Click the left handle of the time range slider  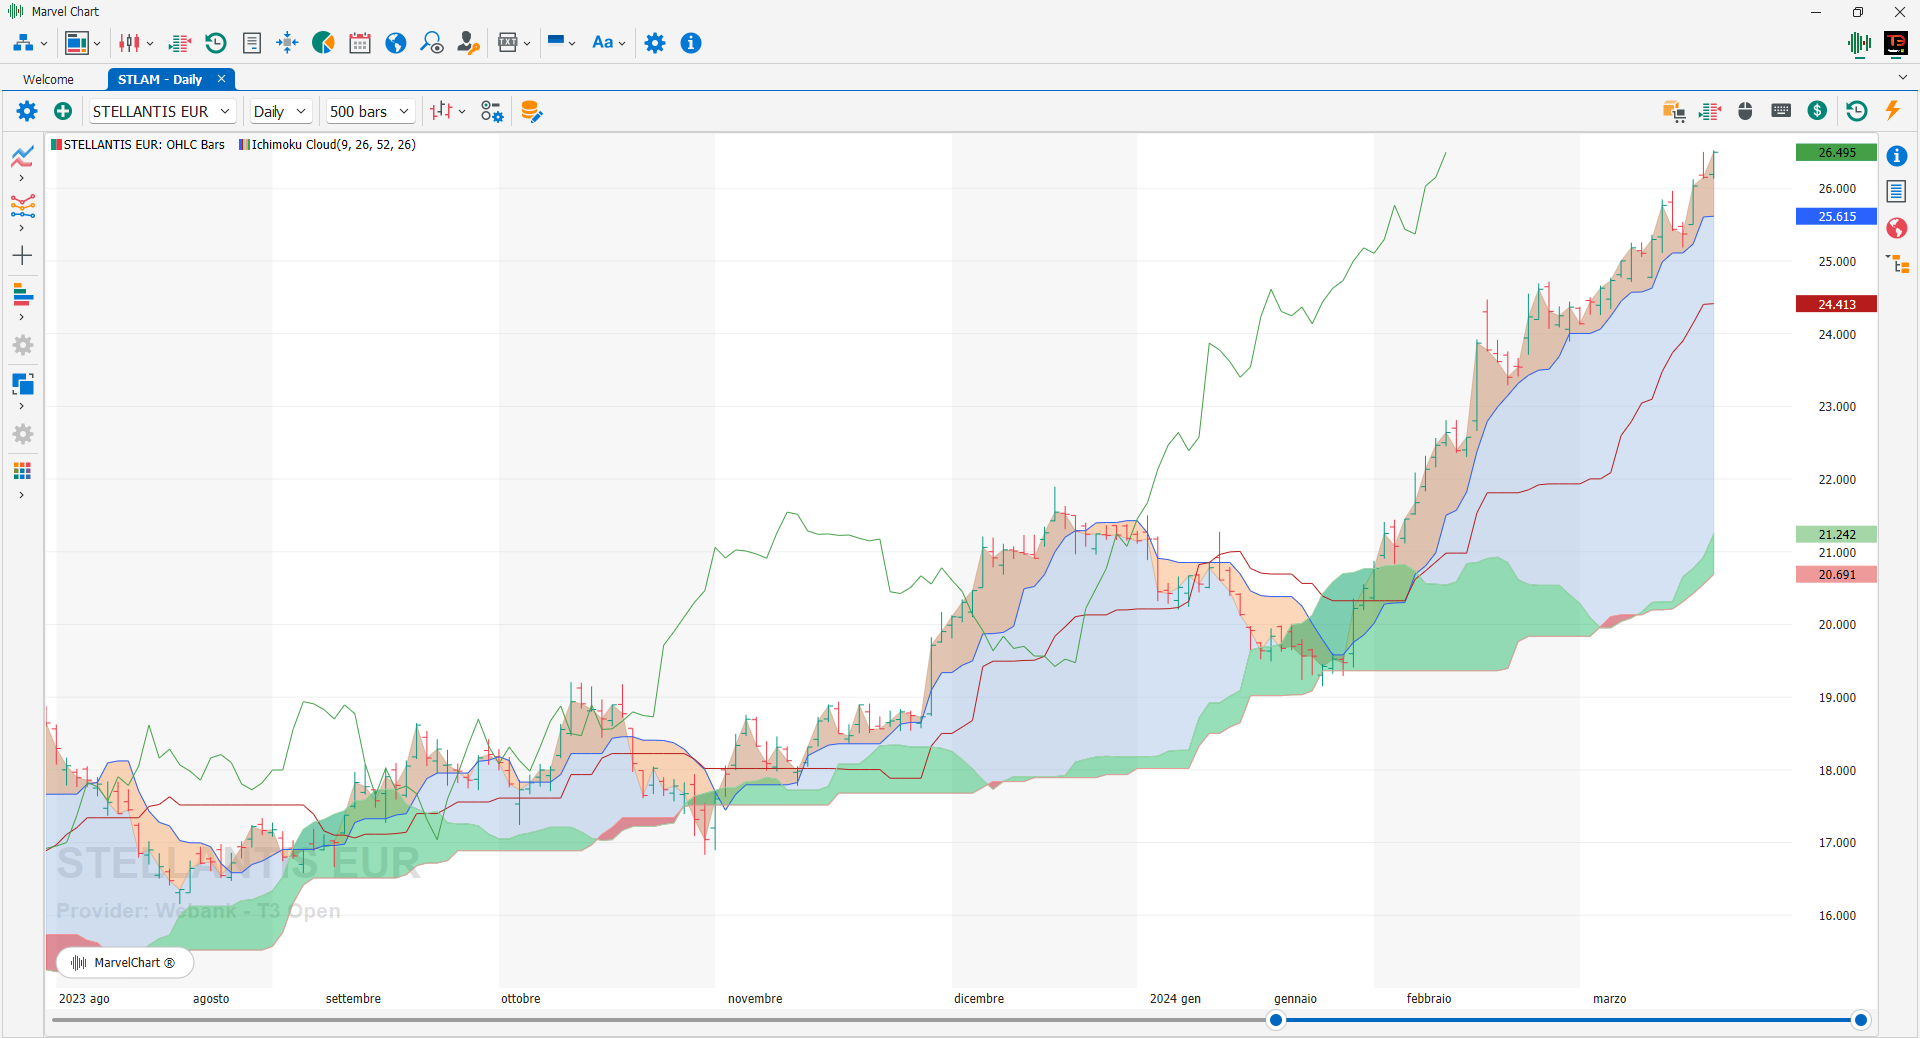(1276, 1020)
